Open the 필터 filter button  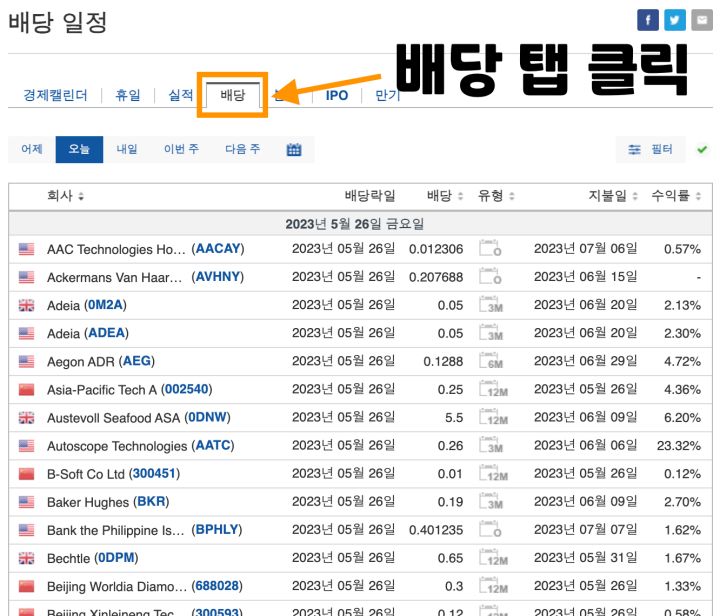(x=650, y=149)
